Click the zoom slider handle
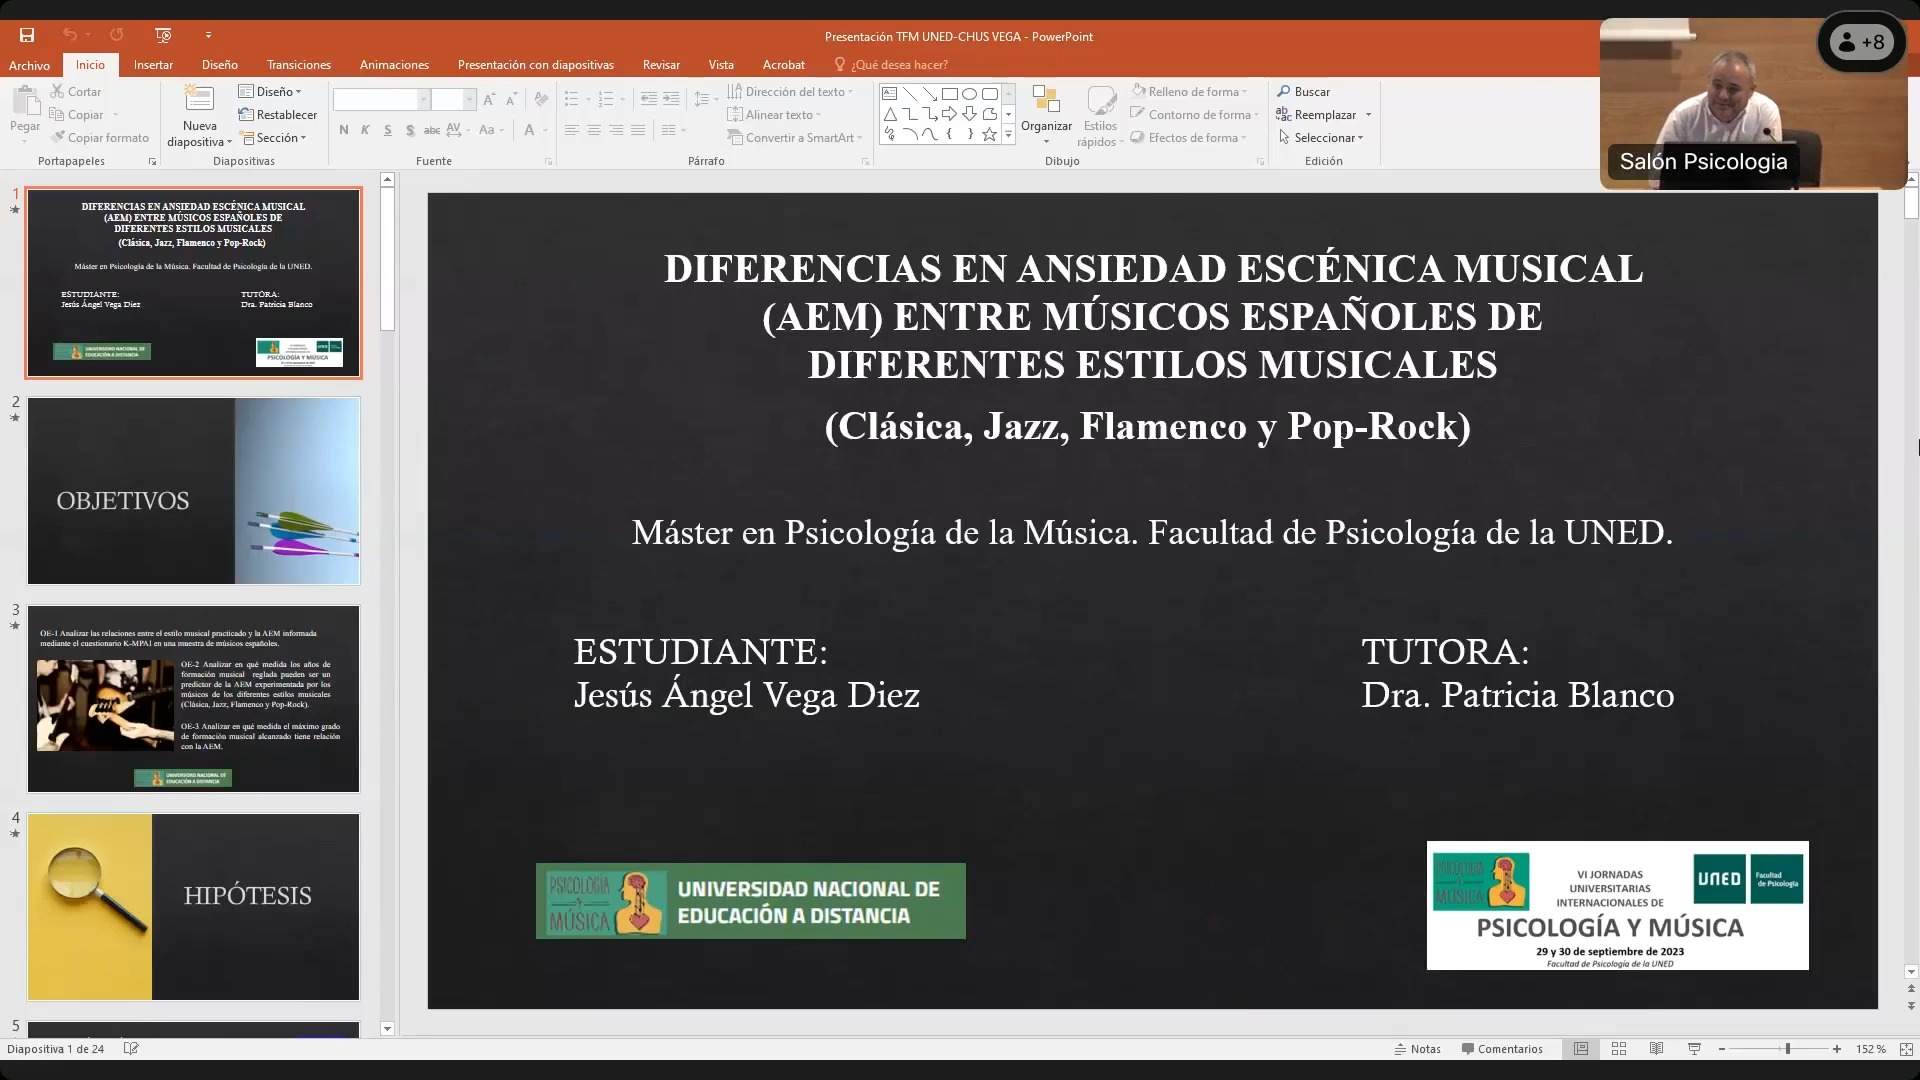Image resolution: width=1920 pixels, height=1080 pixels. 1787,1049
